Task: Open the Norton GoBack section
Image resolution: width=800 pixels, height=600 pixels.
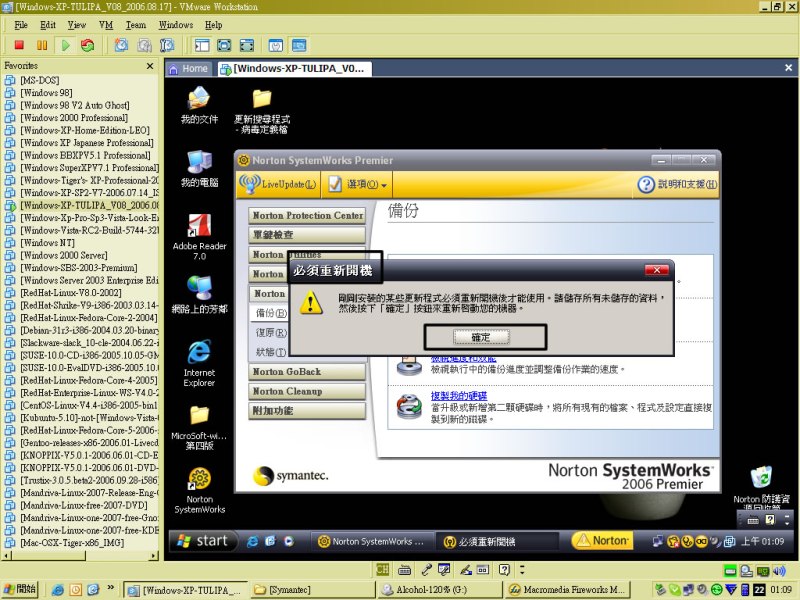Action: (x=308, y=371)
